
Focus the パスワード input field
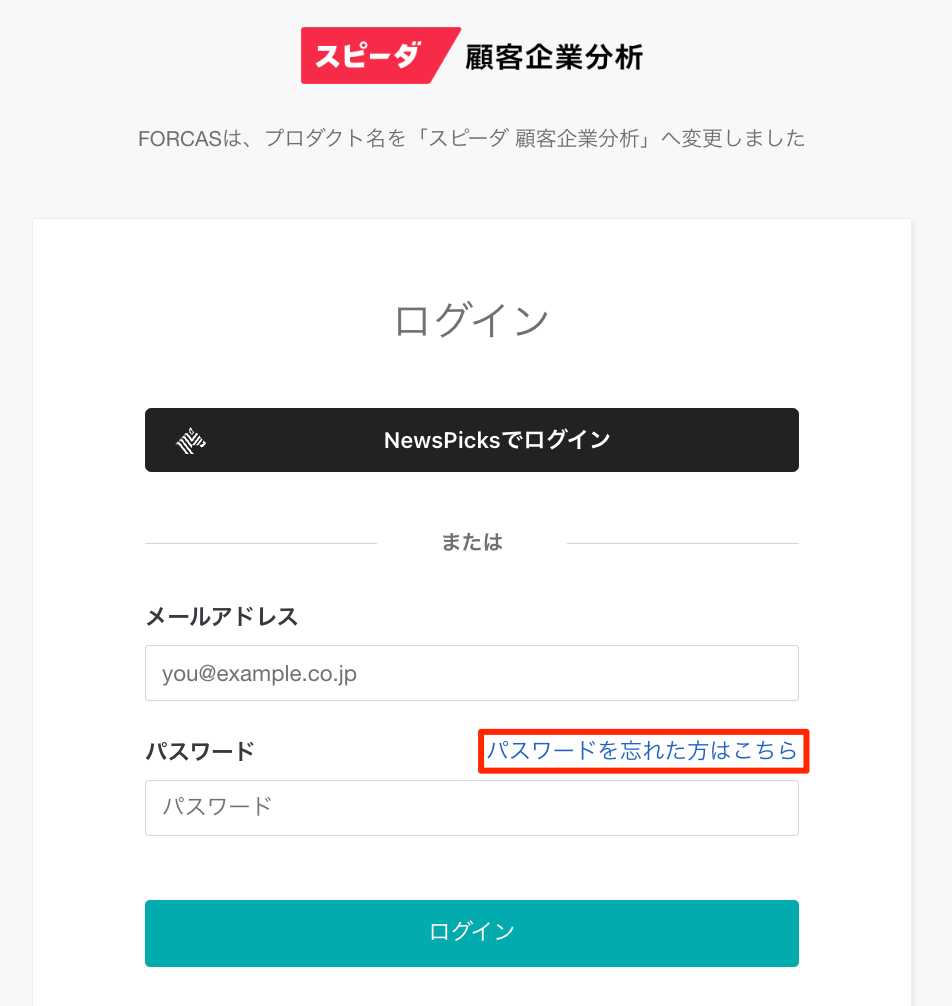point(472,808)
